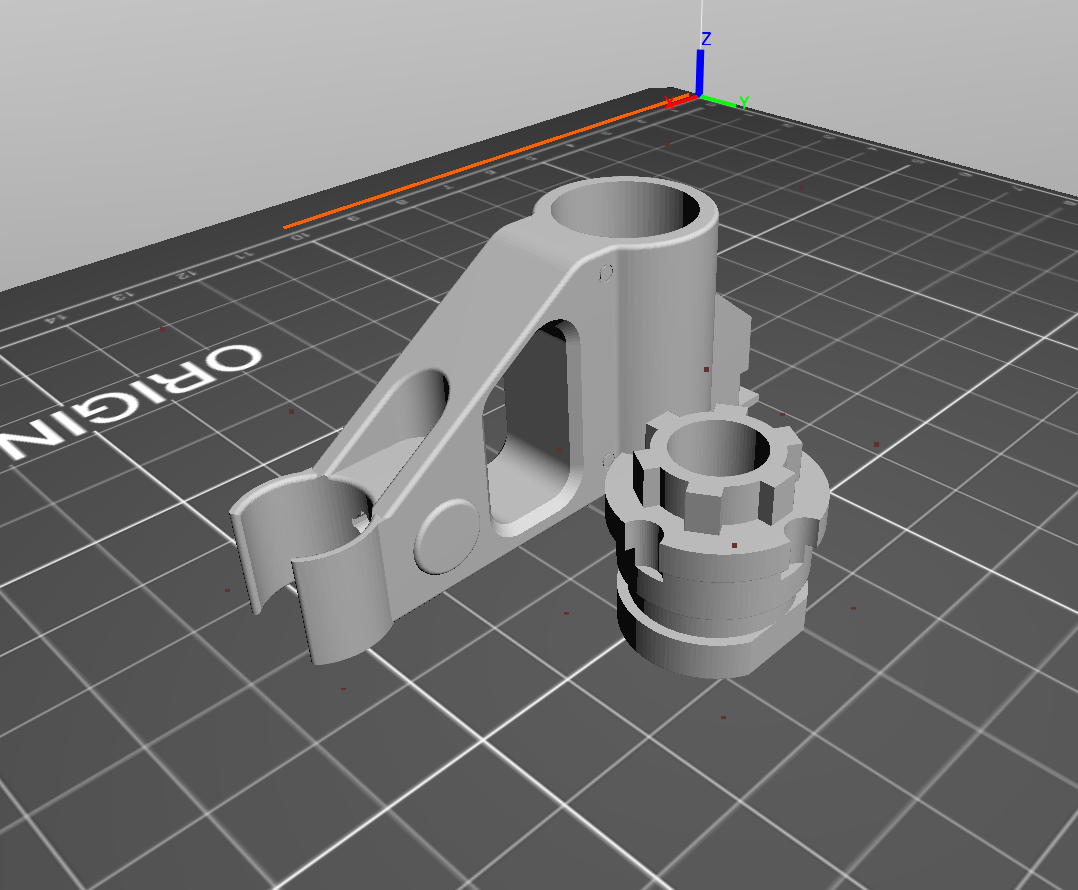The image size is (1078, 890).
Task: Select the green Y axis arrow
Action: tap(719, 100)
